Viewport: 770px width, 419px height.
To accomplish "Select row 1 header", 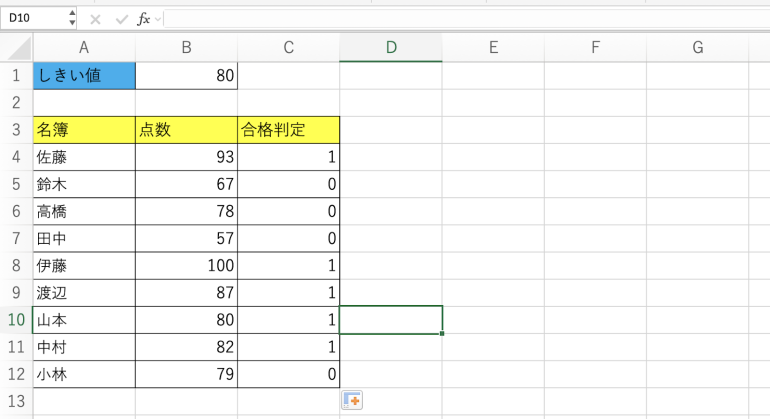I will coord(16,76).
